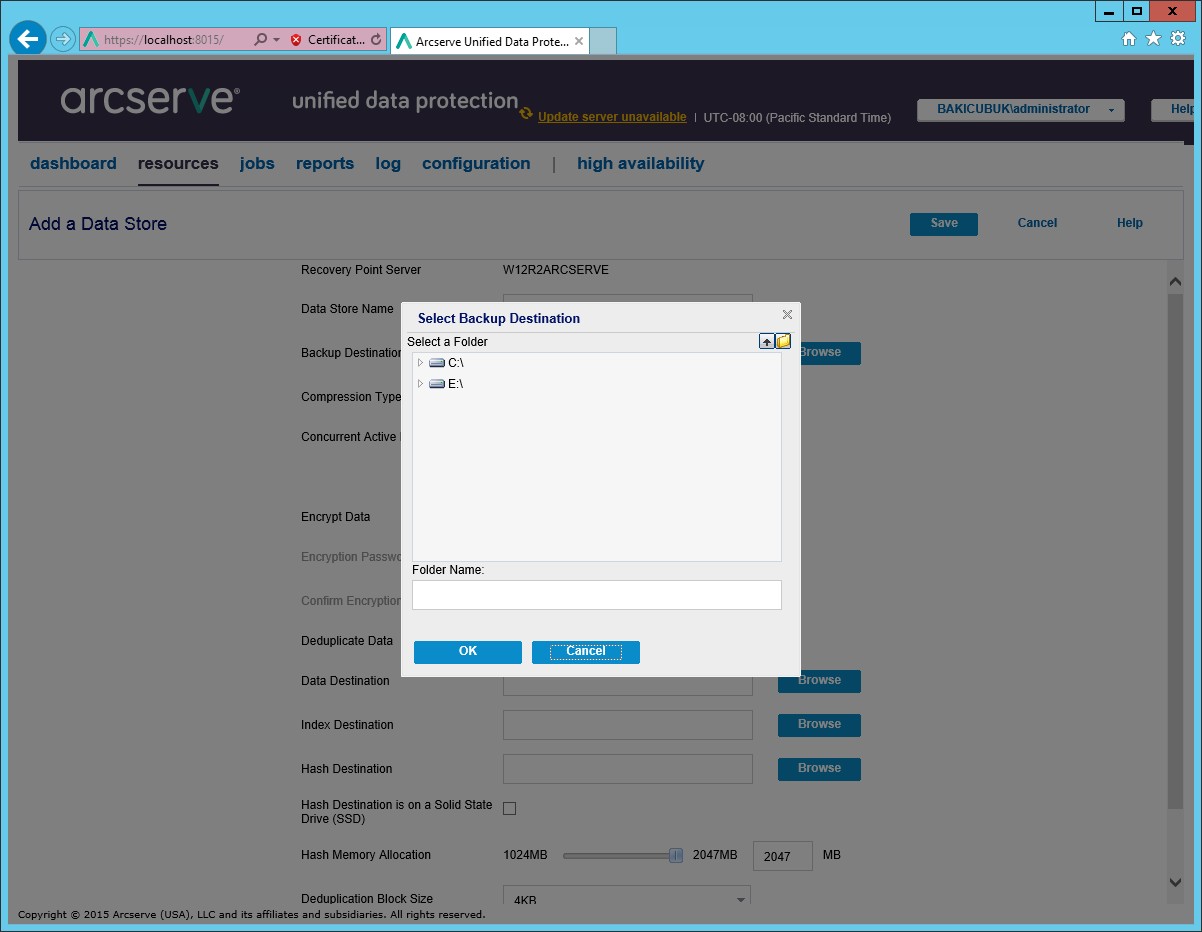Select the C:\ label in folder tree

click(x=456, y=363)
